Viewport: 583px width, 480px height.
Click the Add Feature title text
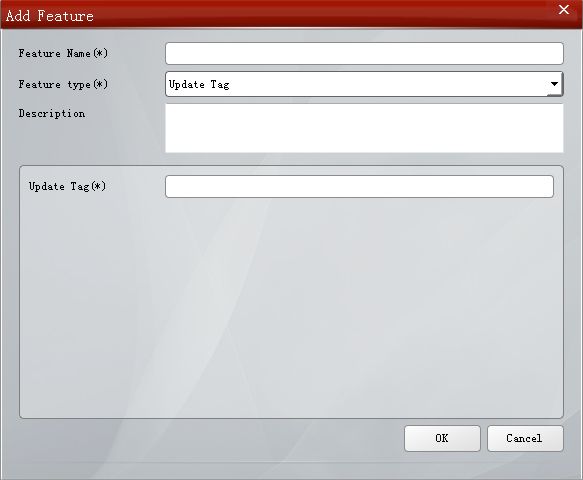coord(49,16)
